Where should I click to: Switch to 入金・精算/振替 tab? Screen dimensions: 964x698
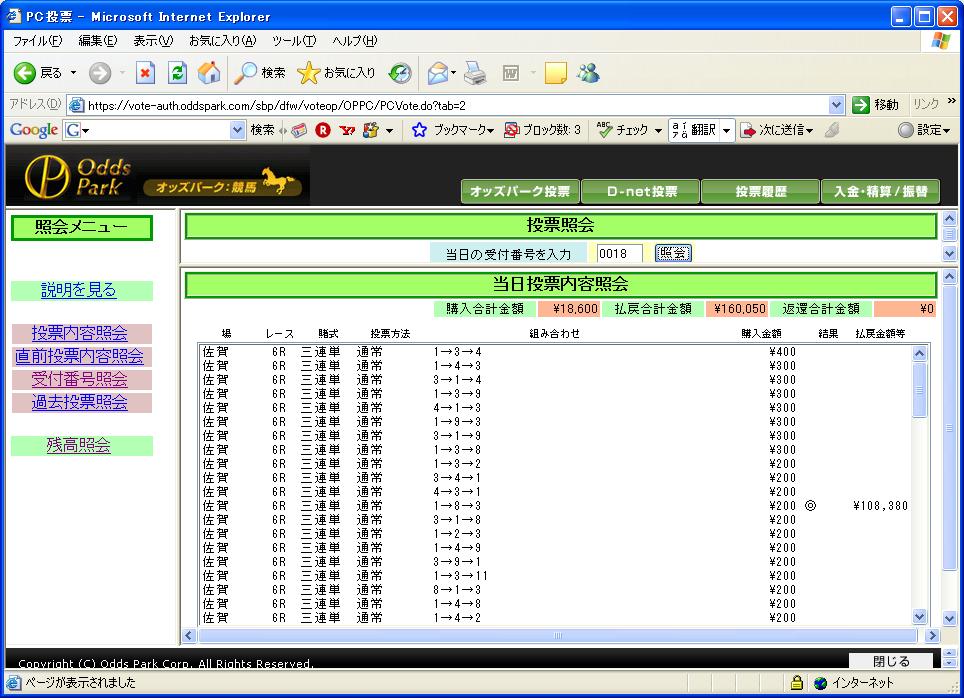click(x=880, y=191)
